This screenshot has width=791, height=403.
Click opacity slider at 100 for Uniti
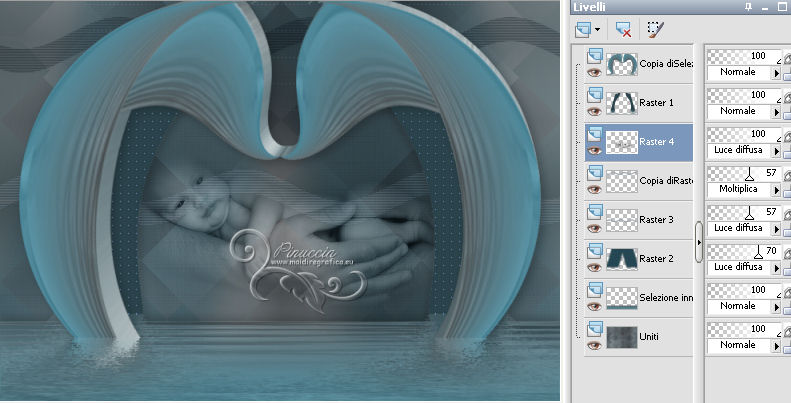tap(744, 329)
